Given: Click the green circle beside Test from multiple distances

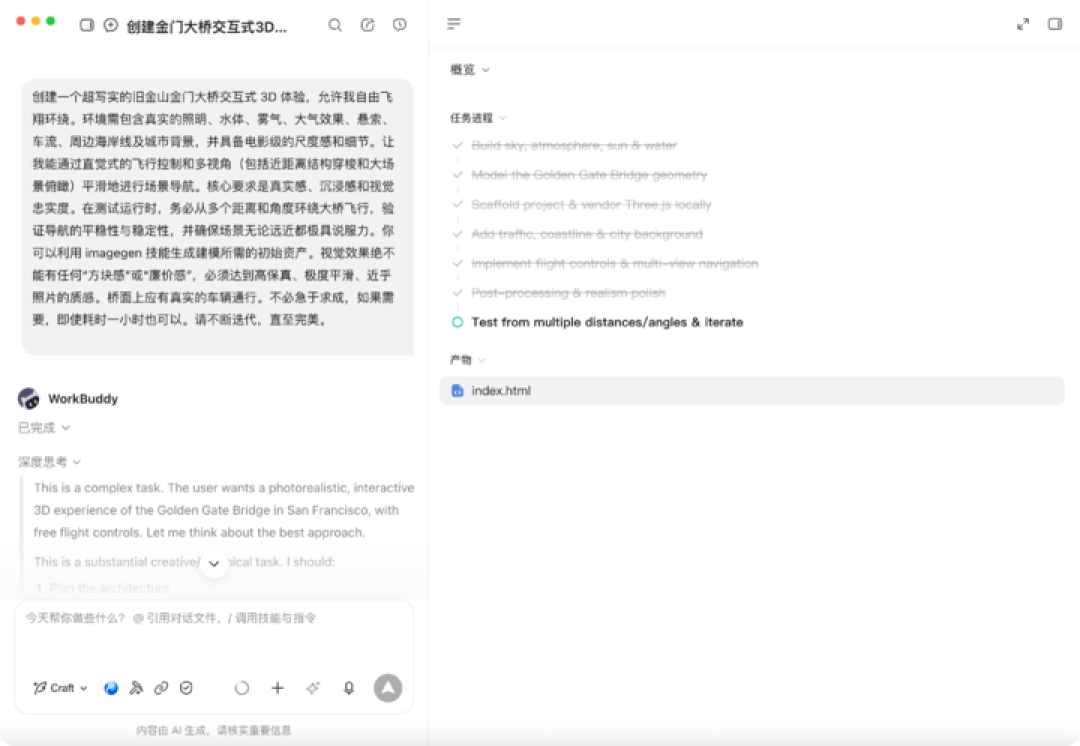Looking at the screenshot, I should (x=457, y=322).
